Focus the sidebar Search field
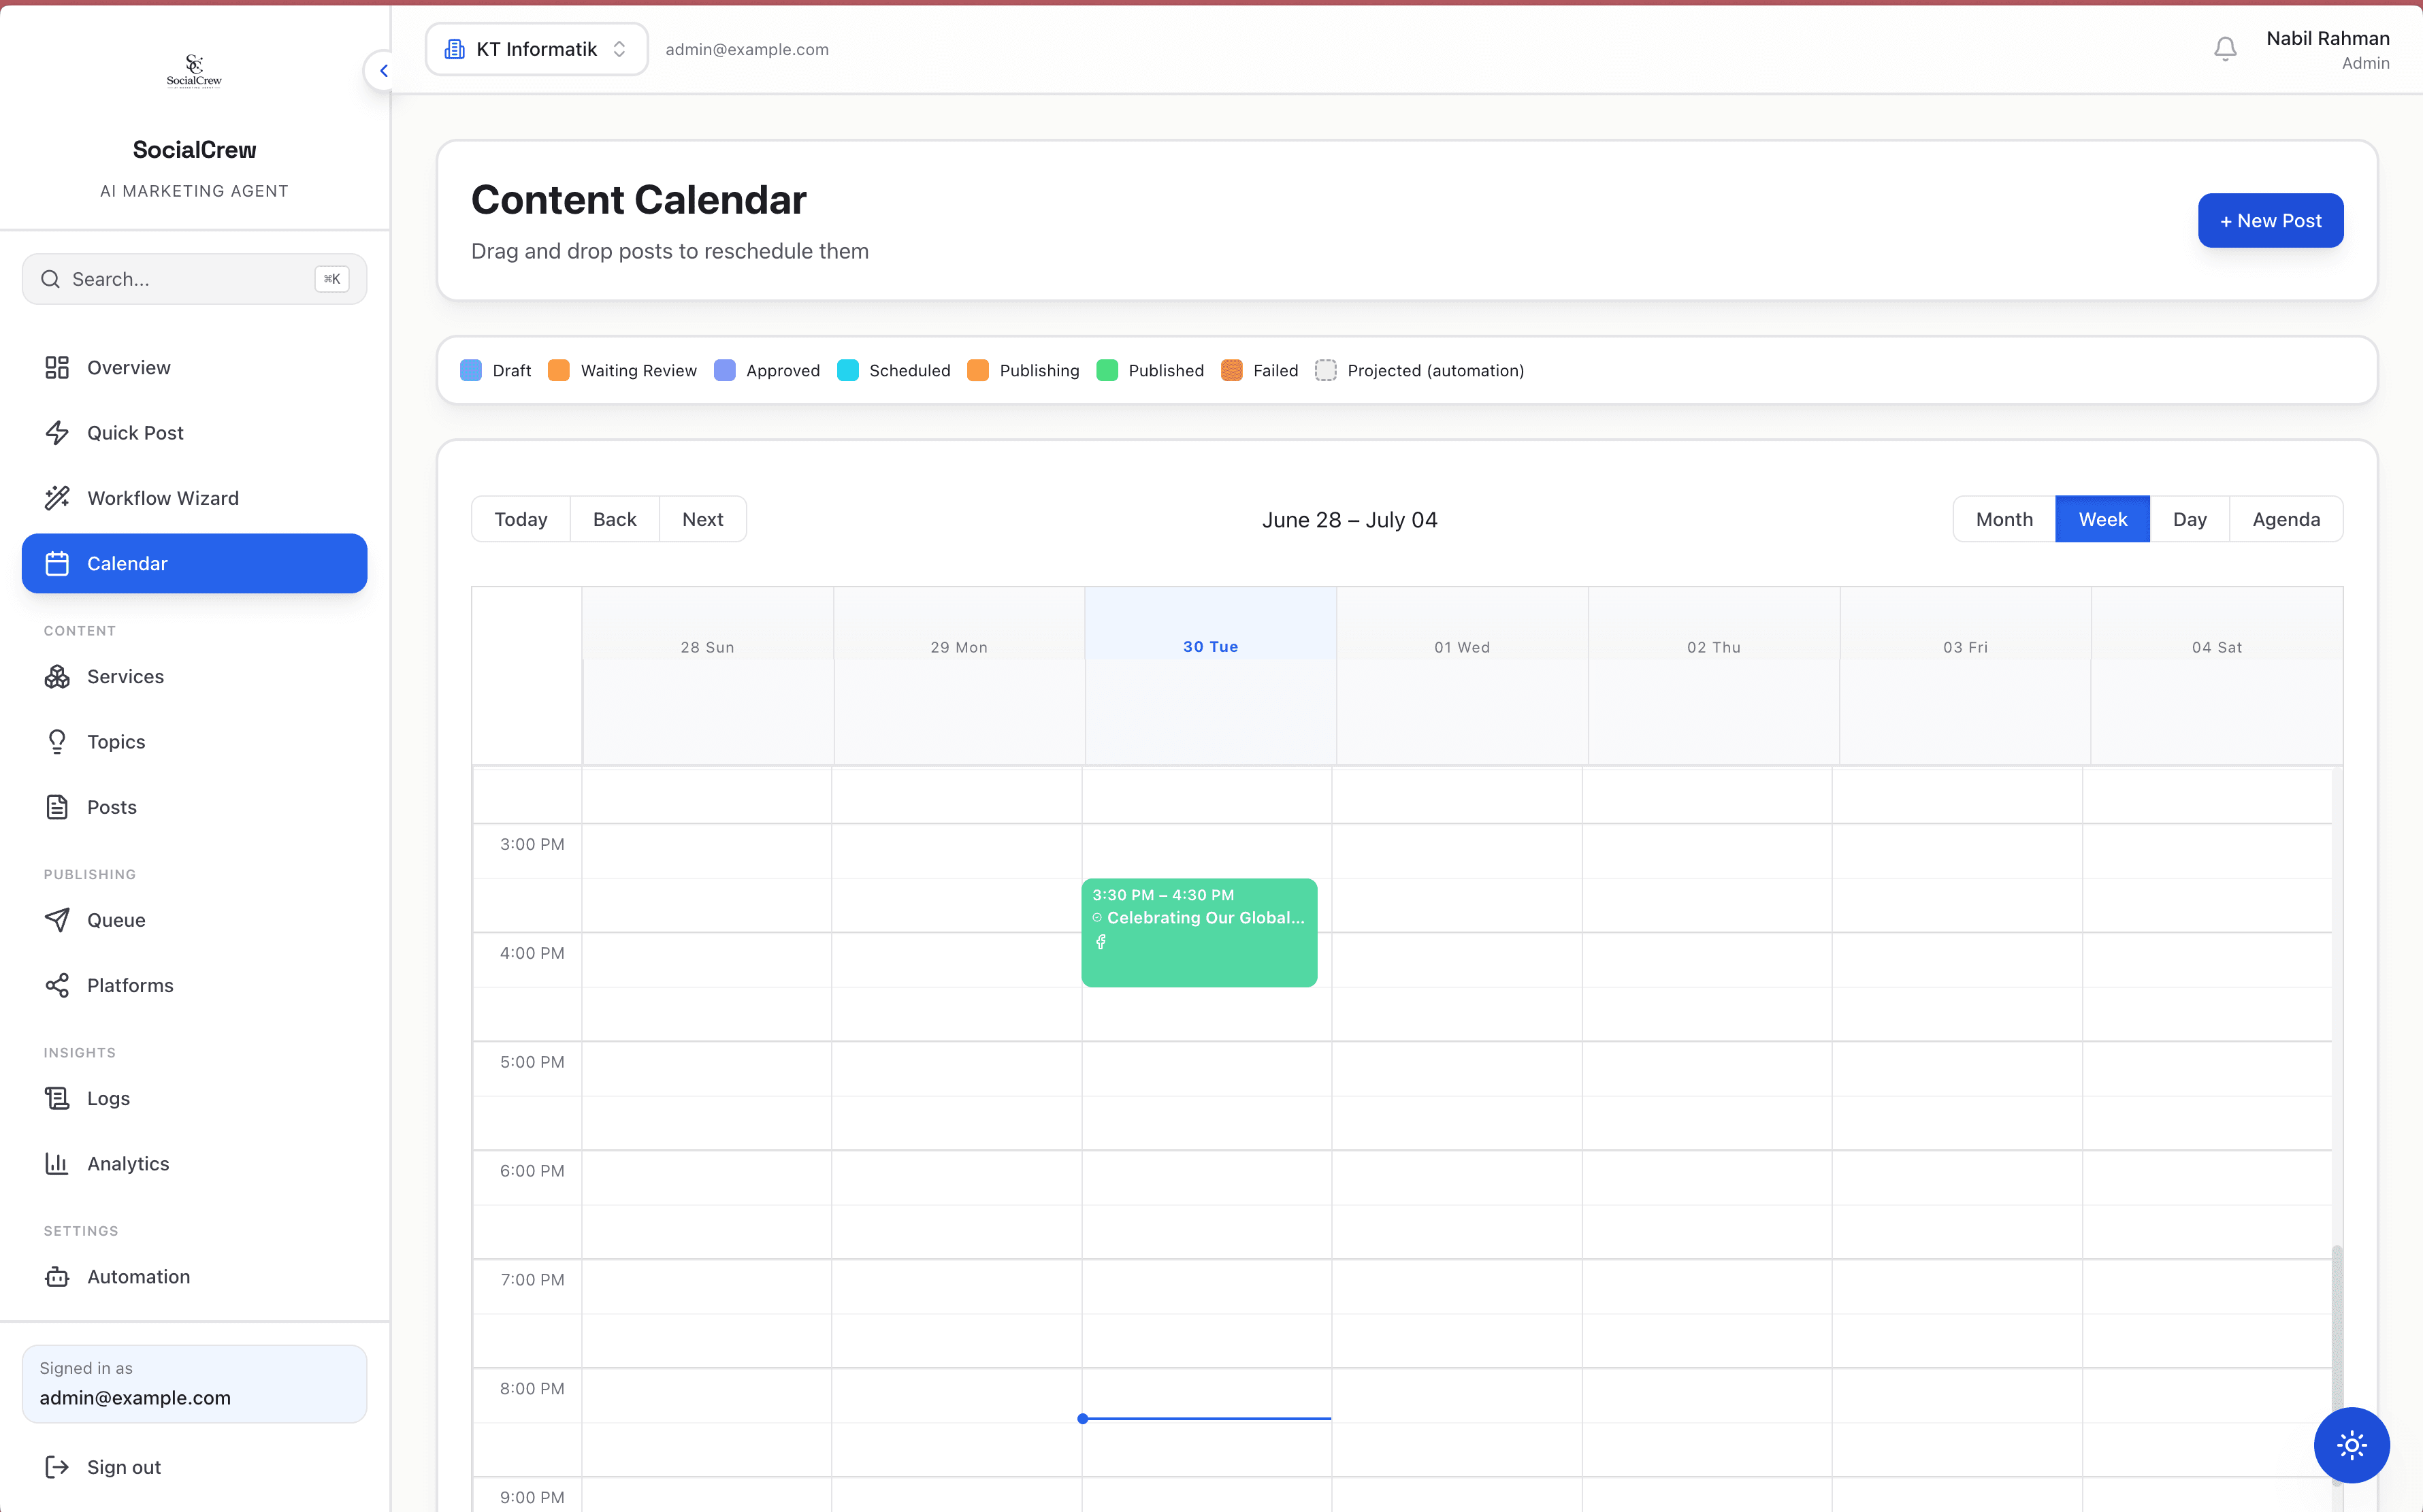 pyautogui.click(x=194, y=279)
